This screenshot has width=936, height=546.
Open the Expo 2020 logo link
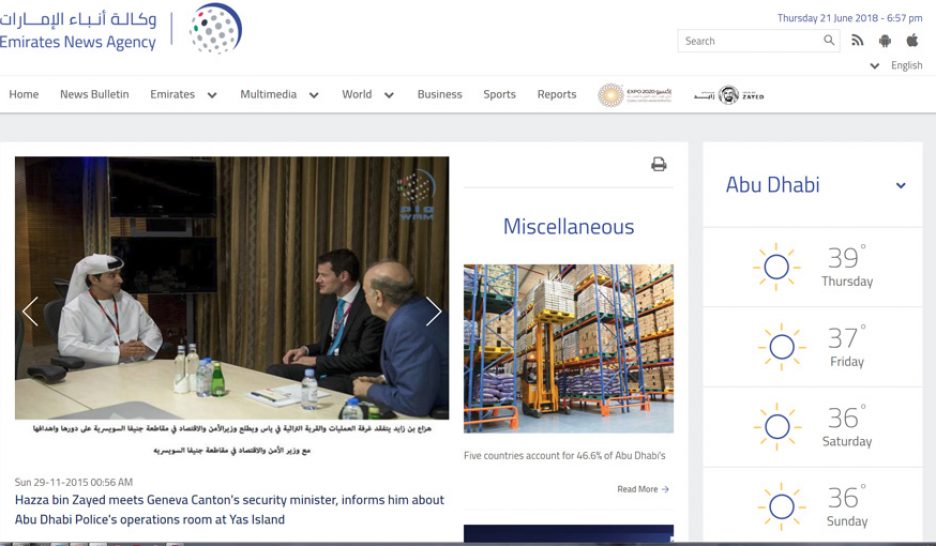pos(635,95)
